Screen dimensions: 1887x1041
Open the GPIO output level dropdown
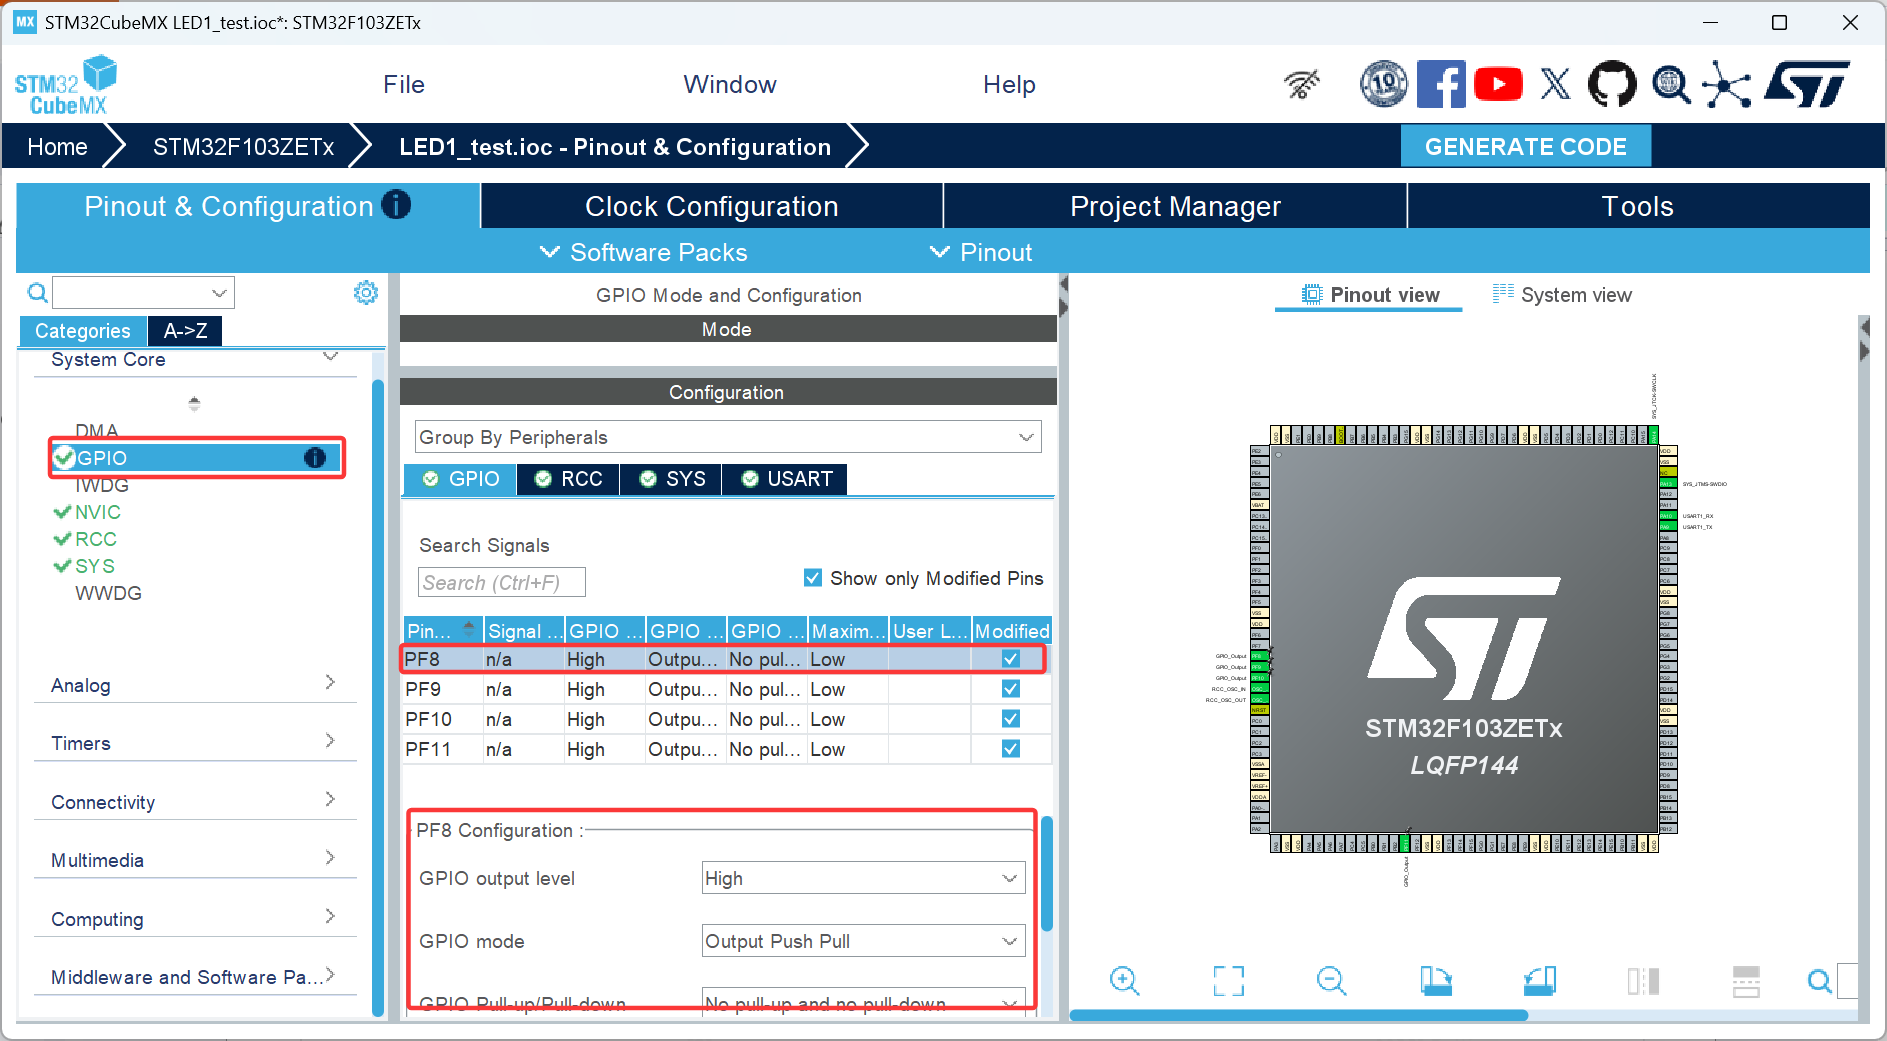pyautogui.click(x=864, y=878)
